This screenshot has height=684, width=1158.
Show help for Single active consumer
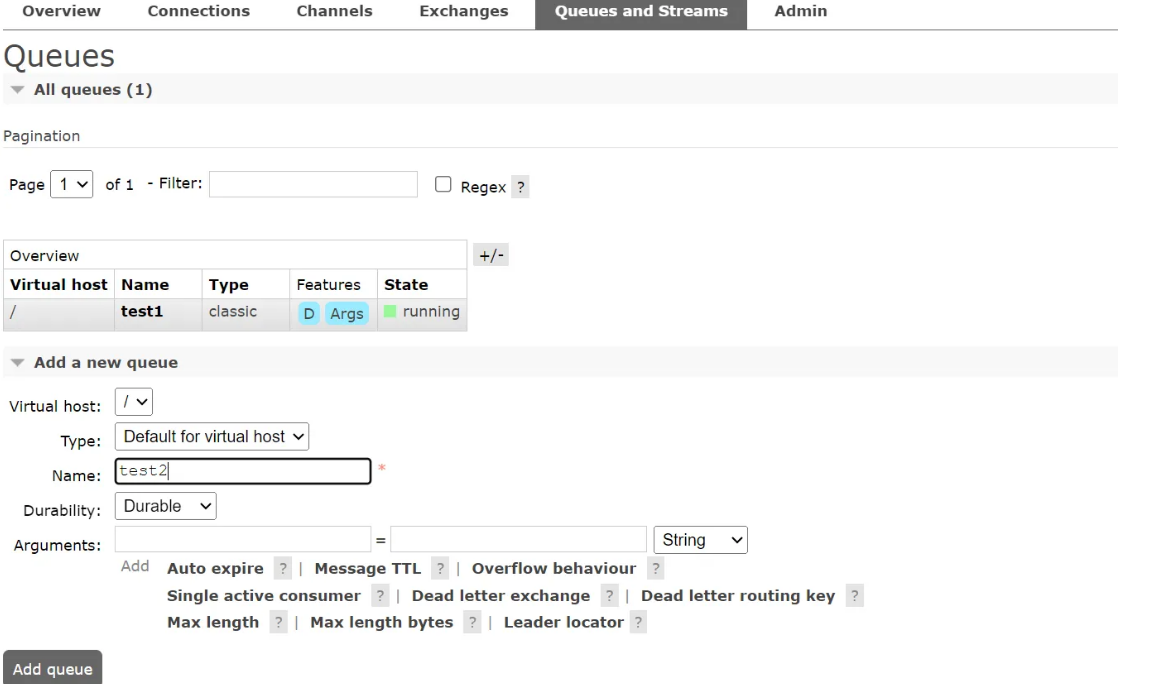tap(380, 596)
